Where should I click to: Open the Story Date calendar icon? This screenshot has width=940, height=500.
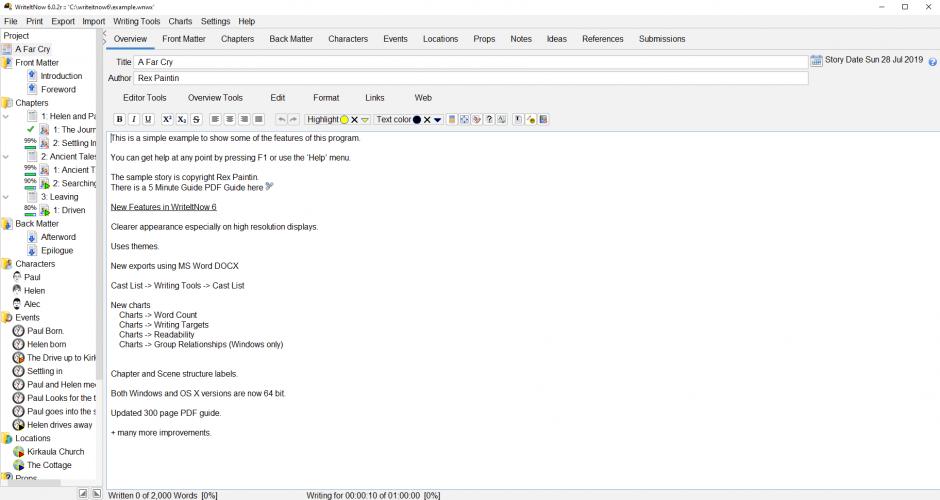pyautogui.click(x=816, y=60)
